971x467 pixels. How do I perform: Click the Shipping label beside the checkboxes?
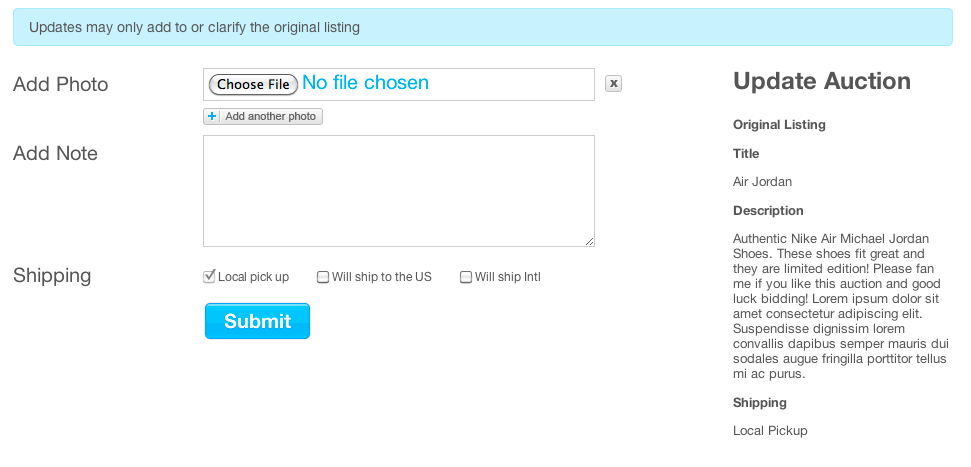(x=52, y=276)
